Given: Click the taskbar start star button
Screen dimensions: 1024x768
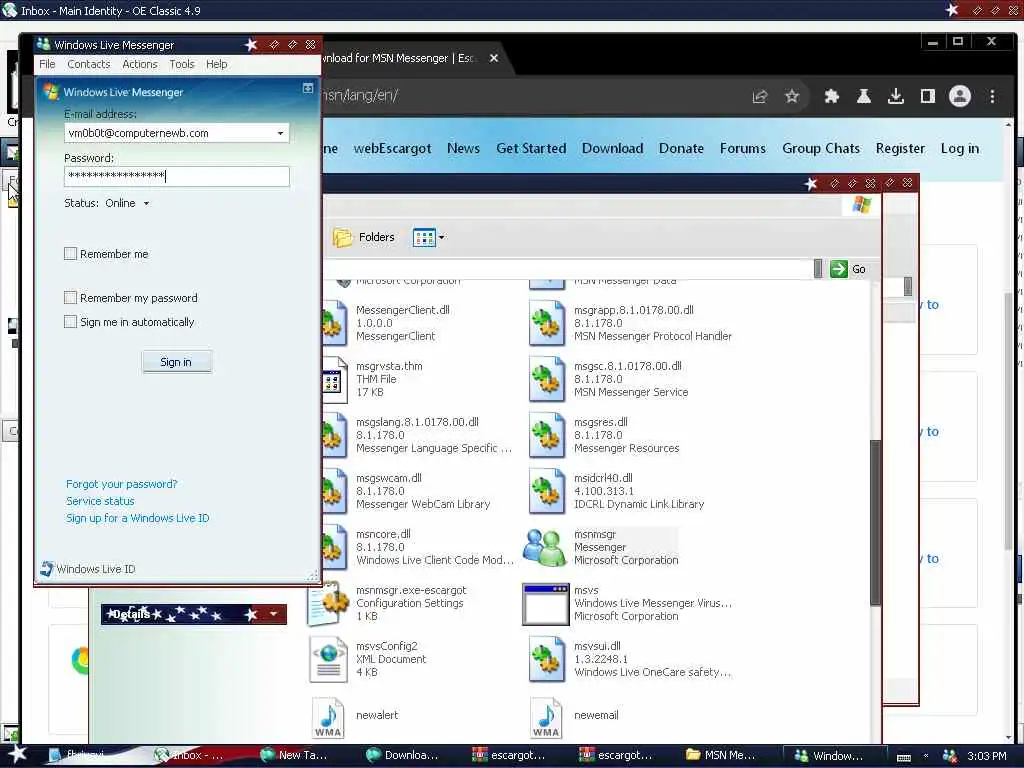Looking at the screenshot, I should click(x=17, y=754).
